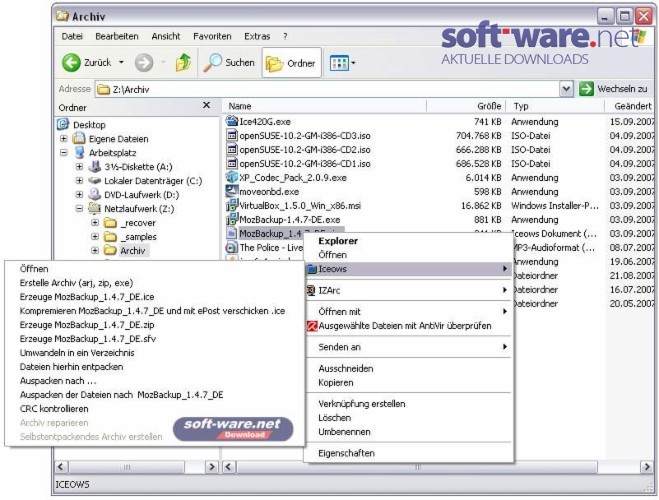Open the Extras menu

tap(257, 37)
